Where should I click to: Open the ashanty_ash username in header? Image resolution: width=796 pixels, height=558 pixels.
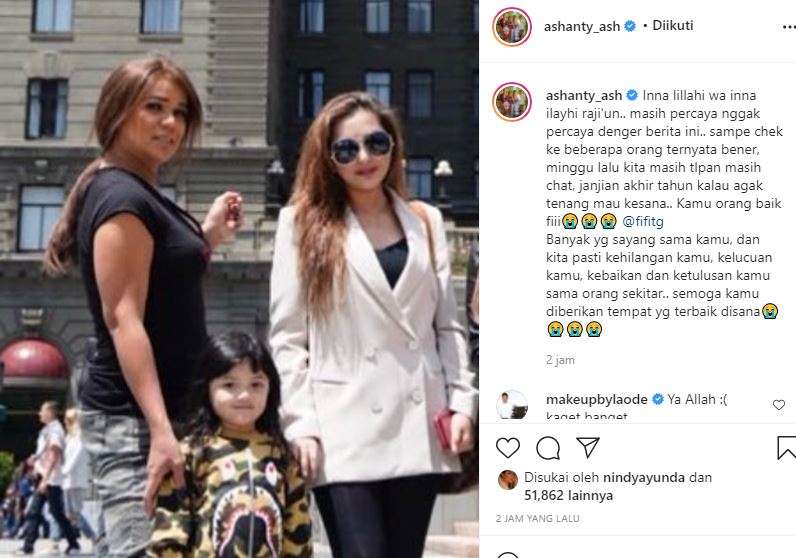coord(582,26)
